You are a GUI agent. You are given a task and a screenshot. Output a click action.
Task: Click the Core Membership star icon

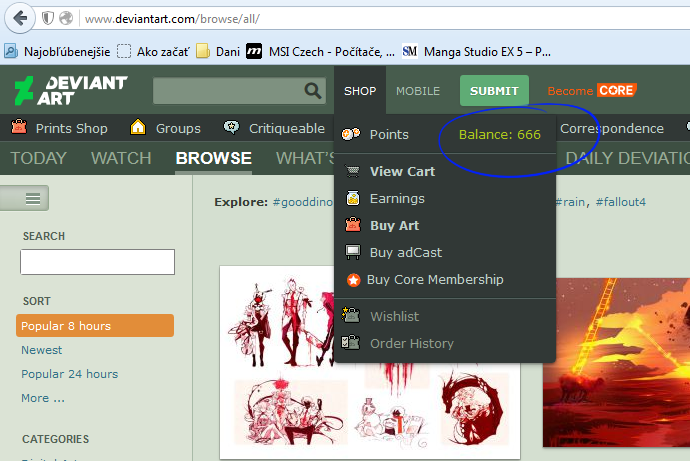(x=353, y=280)
